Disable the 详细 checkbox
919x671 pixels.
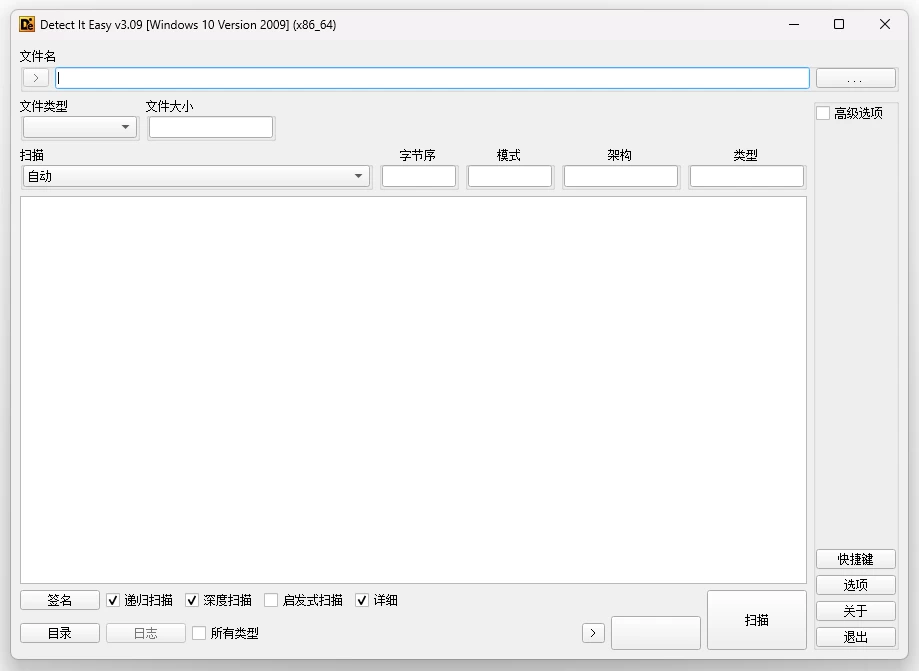click(362, 600)
